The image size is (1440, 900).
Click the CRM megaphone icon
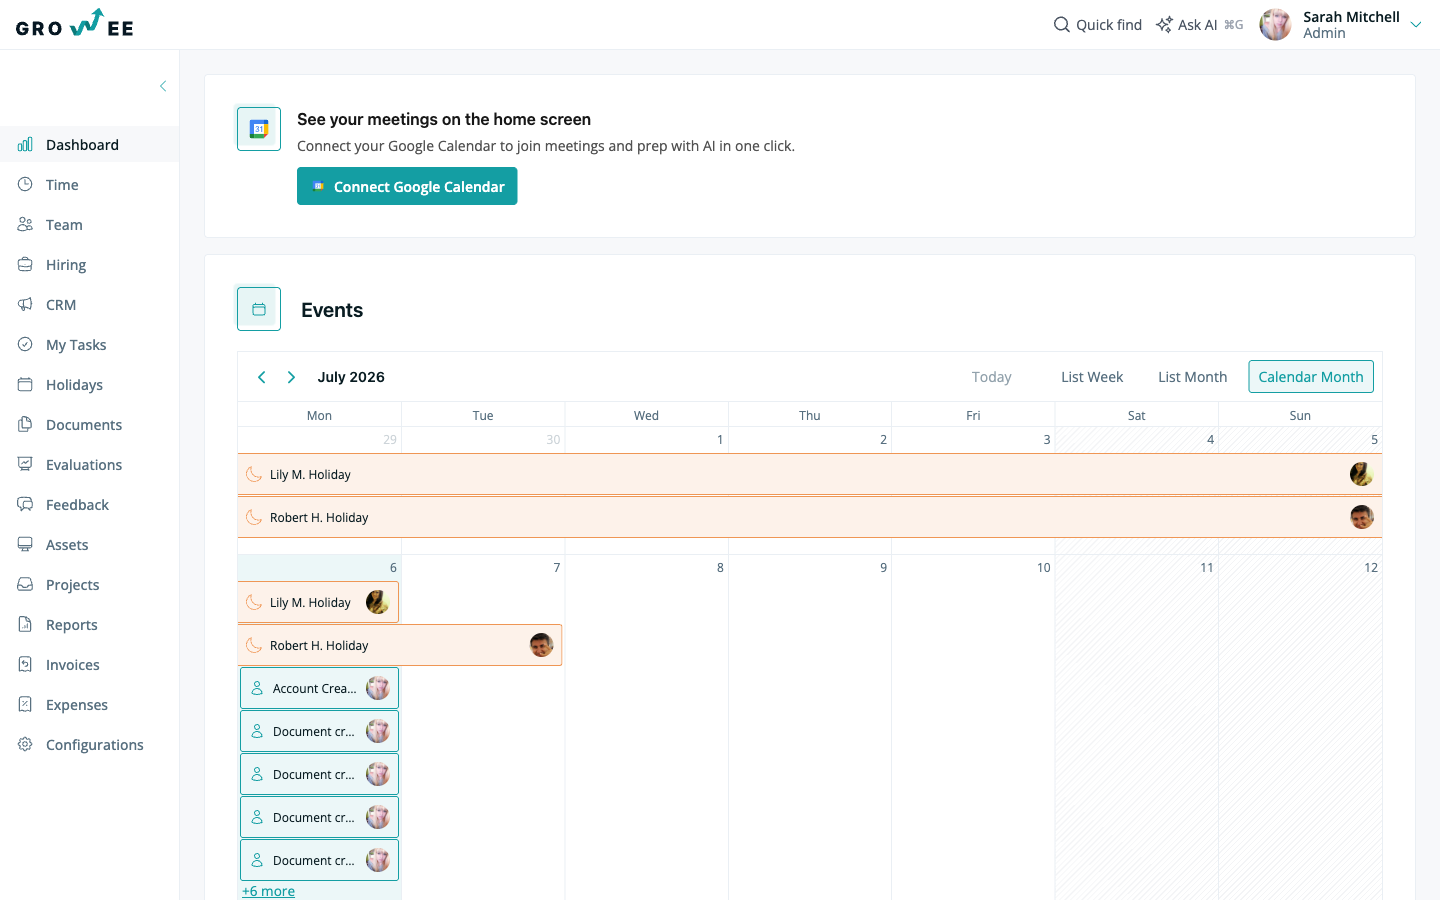coord(25,304)
